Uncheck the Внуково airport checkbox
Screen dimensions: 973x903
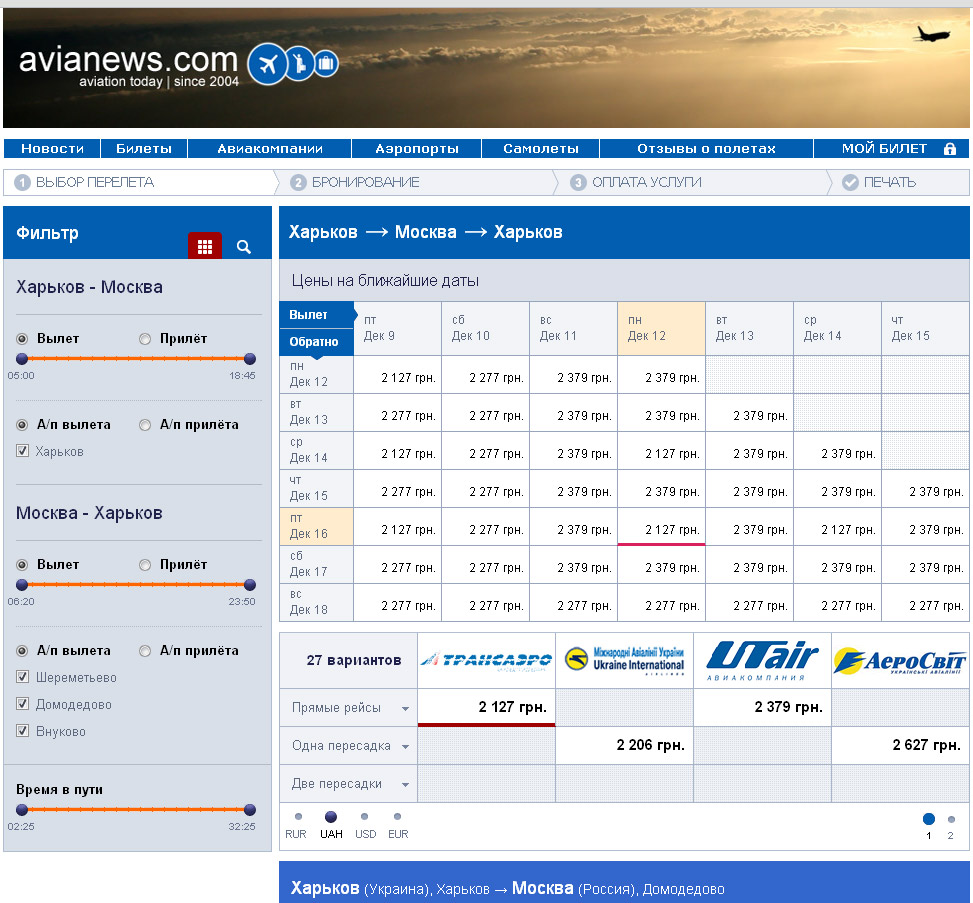[x=22, y=731]
